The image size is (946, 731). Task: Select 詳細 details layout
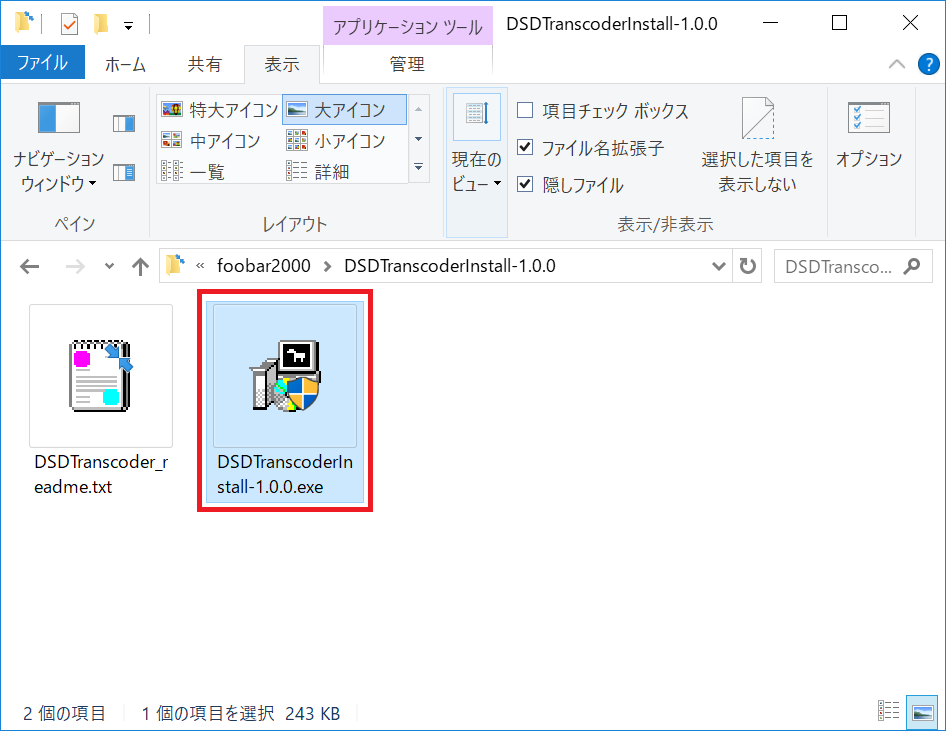(317, 172)
